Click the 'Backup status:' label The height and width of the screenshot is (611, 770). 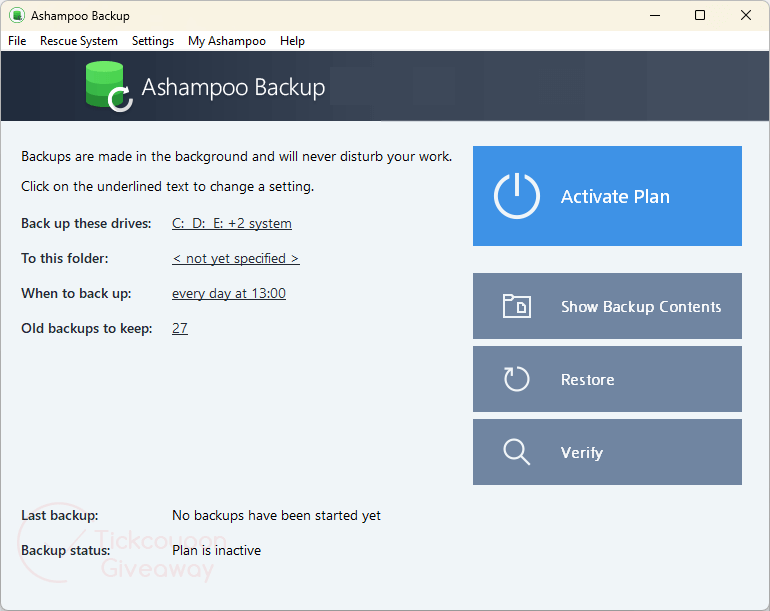tap(65, 550)
